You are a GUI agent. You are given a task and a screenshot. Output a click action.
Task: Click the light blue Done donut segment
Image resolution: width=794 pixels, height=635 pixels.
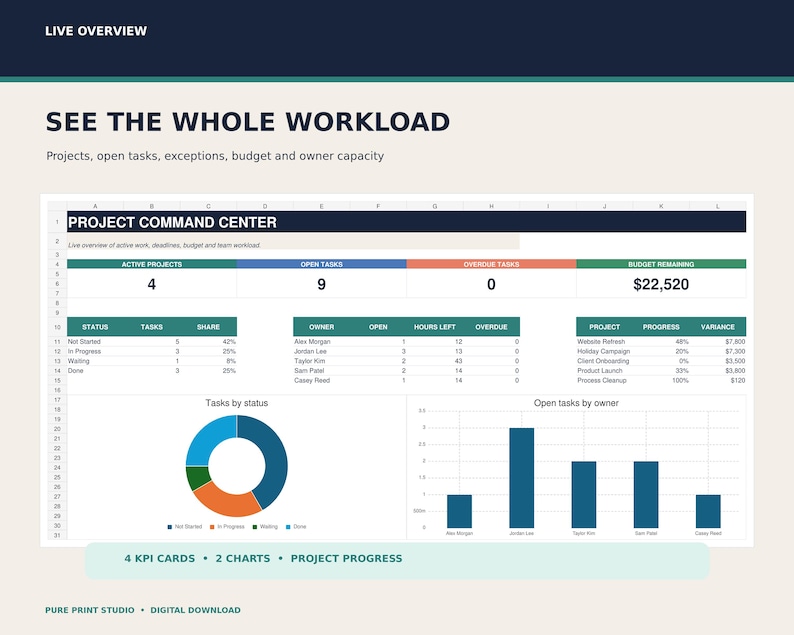point(210,438)
